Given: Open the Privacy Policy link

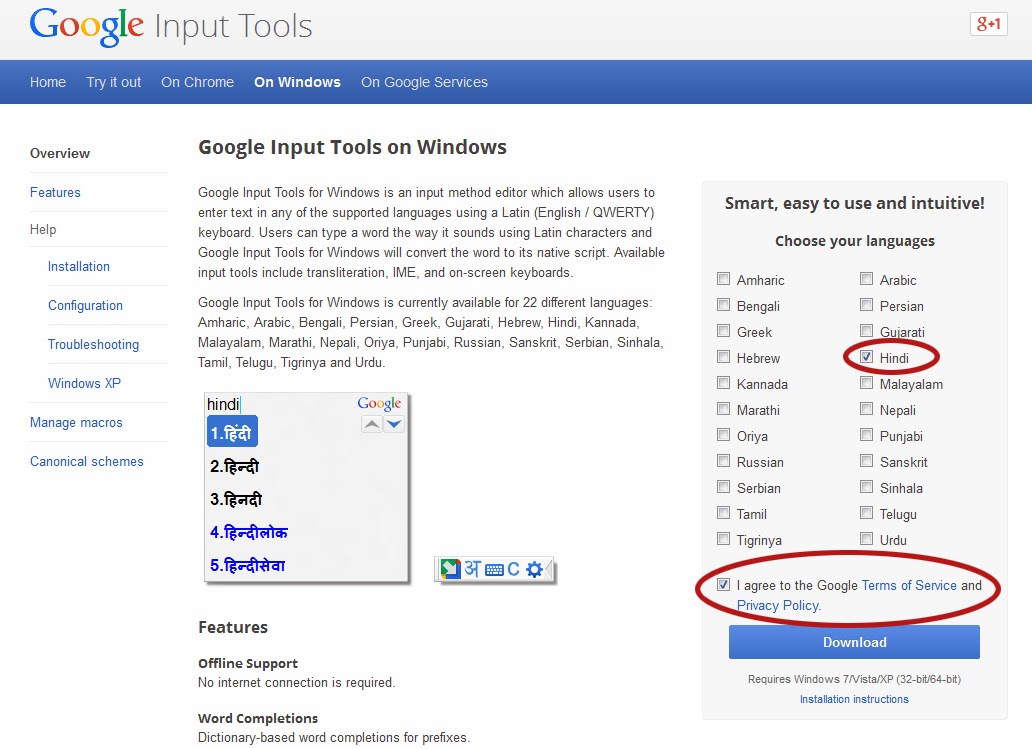Looking at the screenshot, I should 779,606.
